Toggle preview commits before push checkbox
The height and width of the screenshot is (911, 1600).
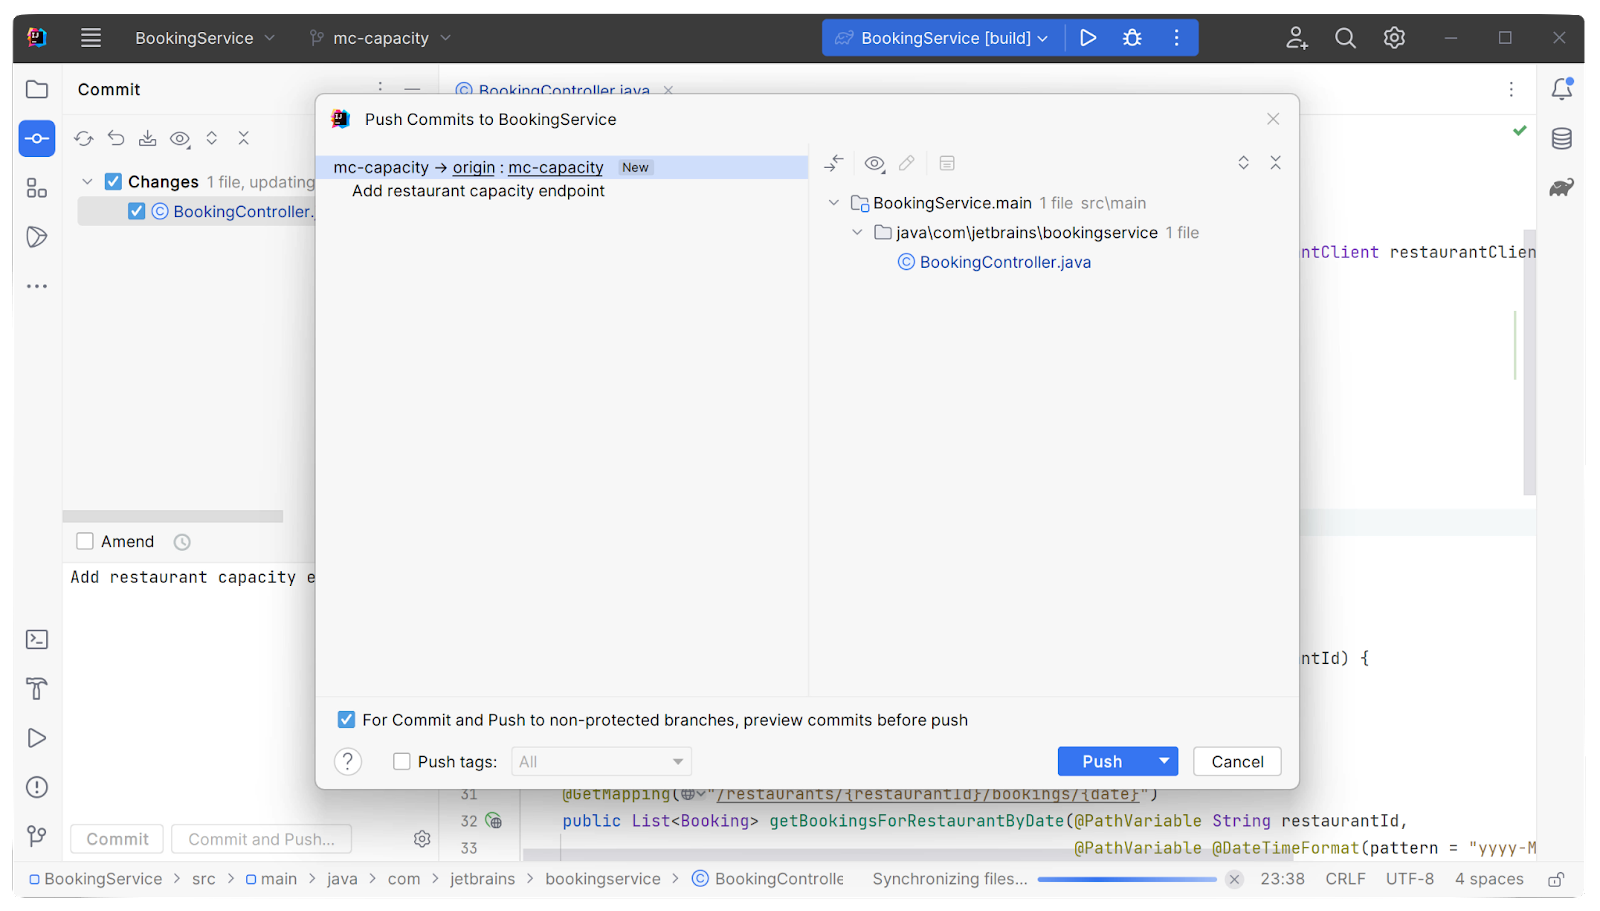[x=346, y=720]
